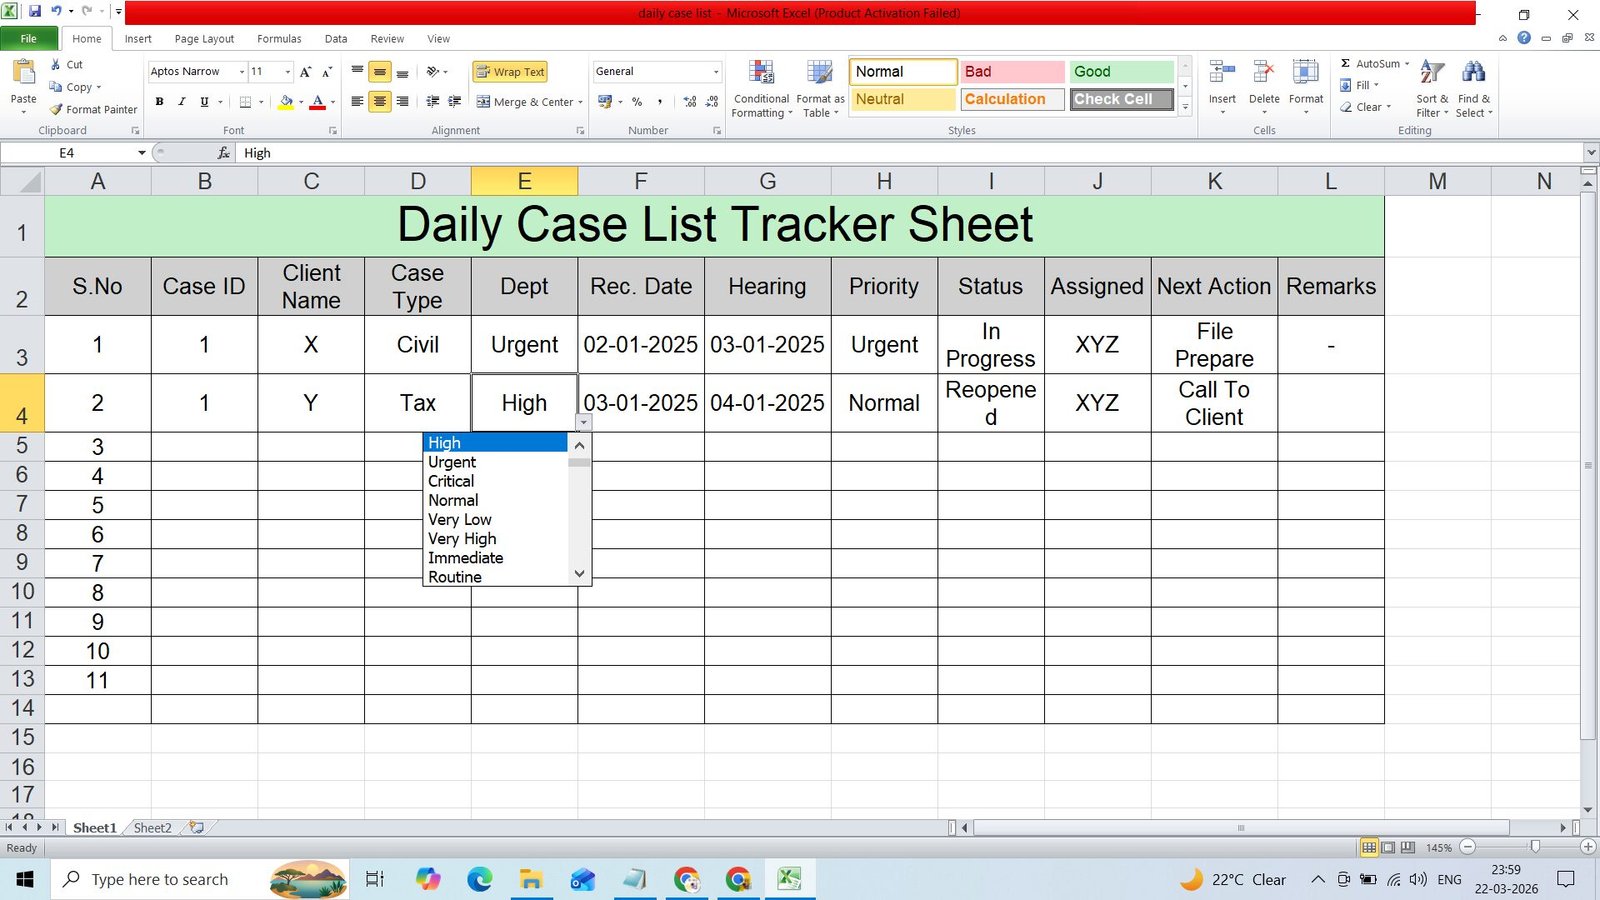The width and height of the screenshot is (1600, 900).
Task: Toggle Italic formatting
Action: click(x=181, y=102)
